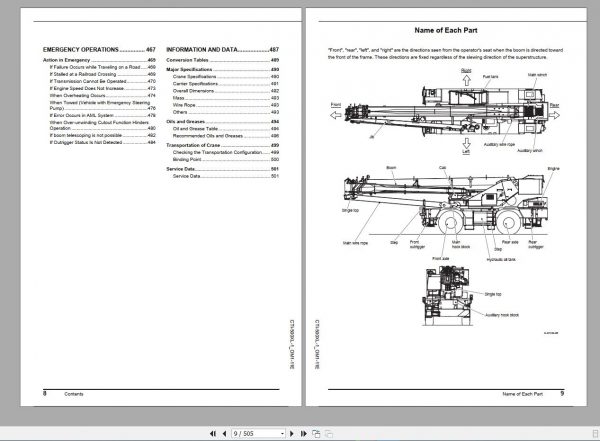
Task: Click the top-view crane diagram
Action: pyautogui.click(x=446, y=113)
